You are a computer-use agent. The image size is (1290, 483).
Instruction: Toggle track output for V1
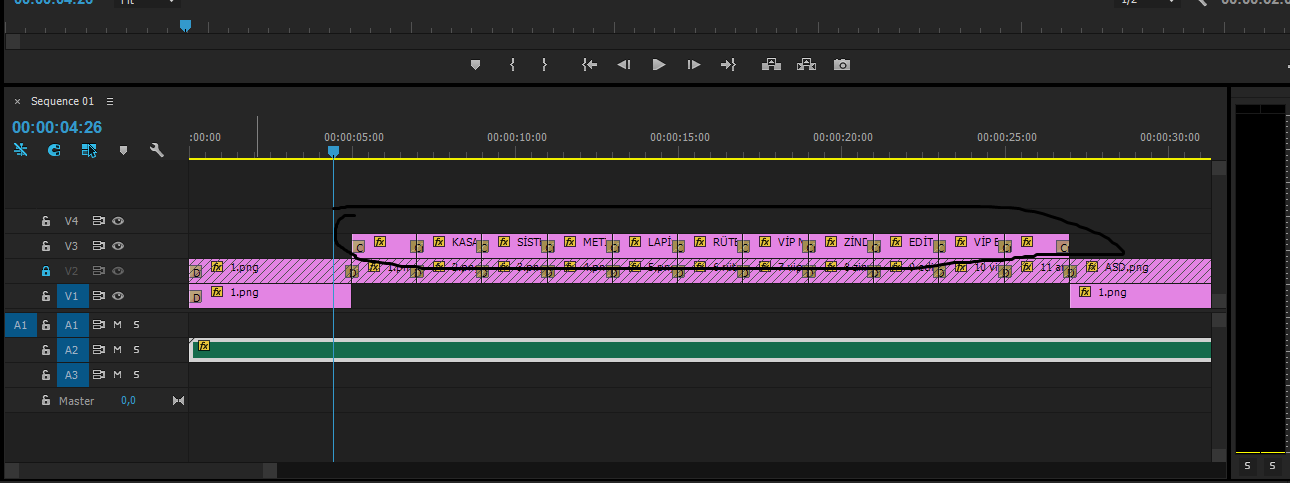pos(118,296)
